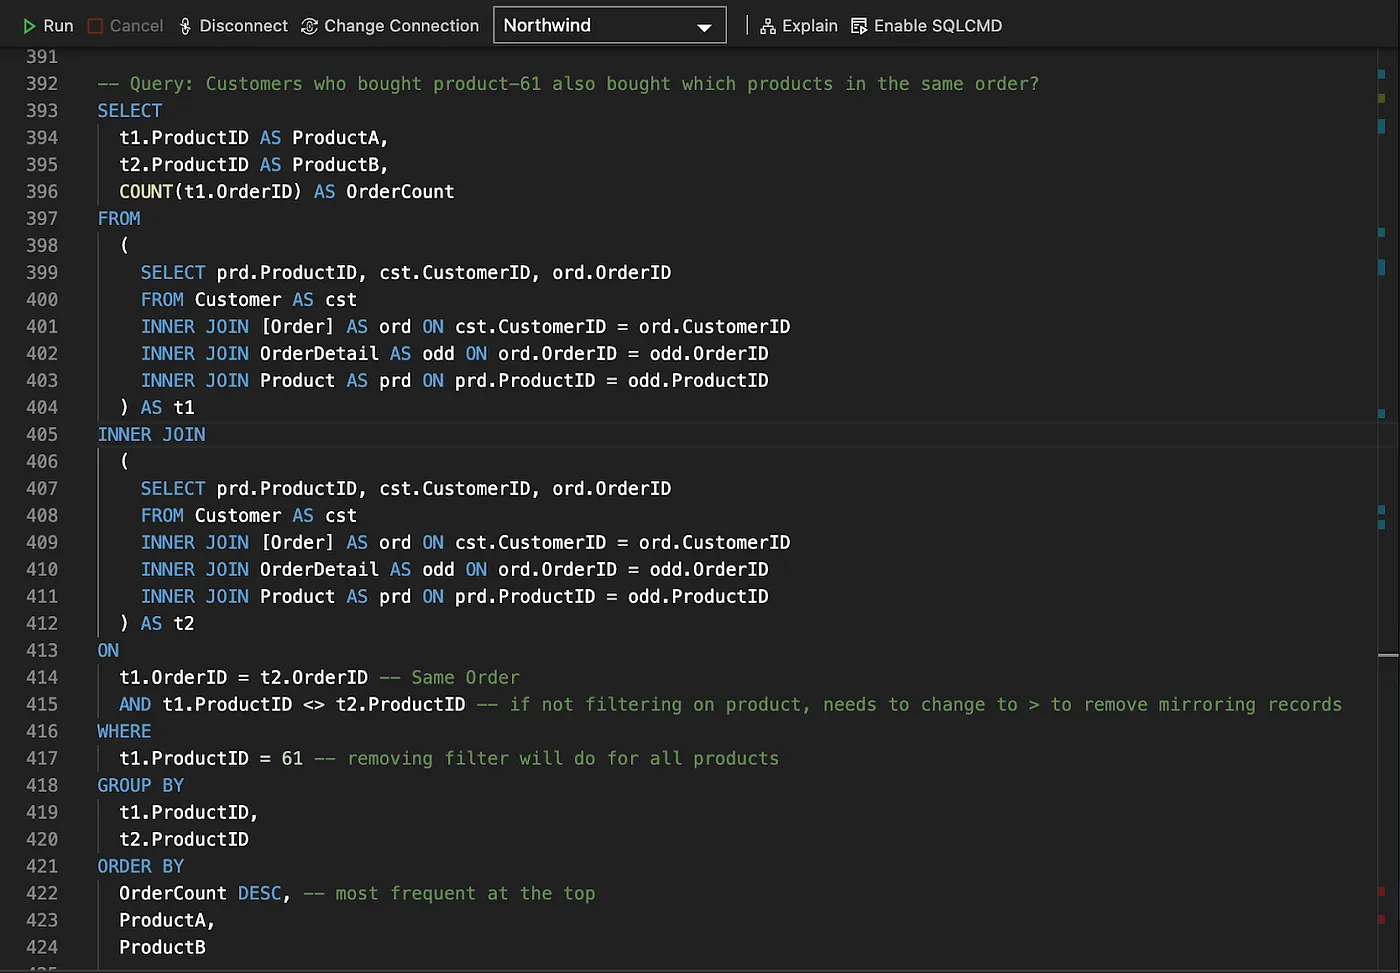Click line number 405

coord(42,435)
